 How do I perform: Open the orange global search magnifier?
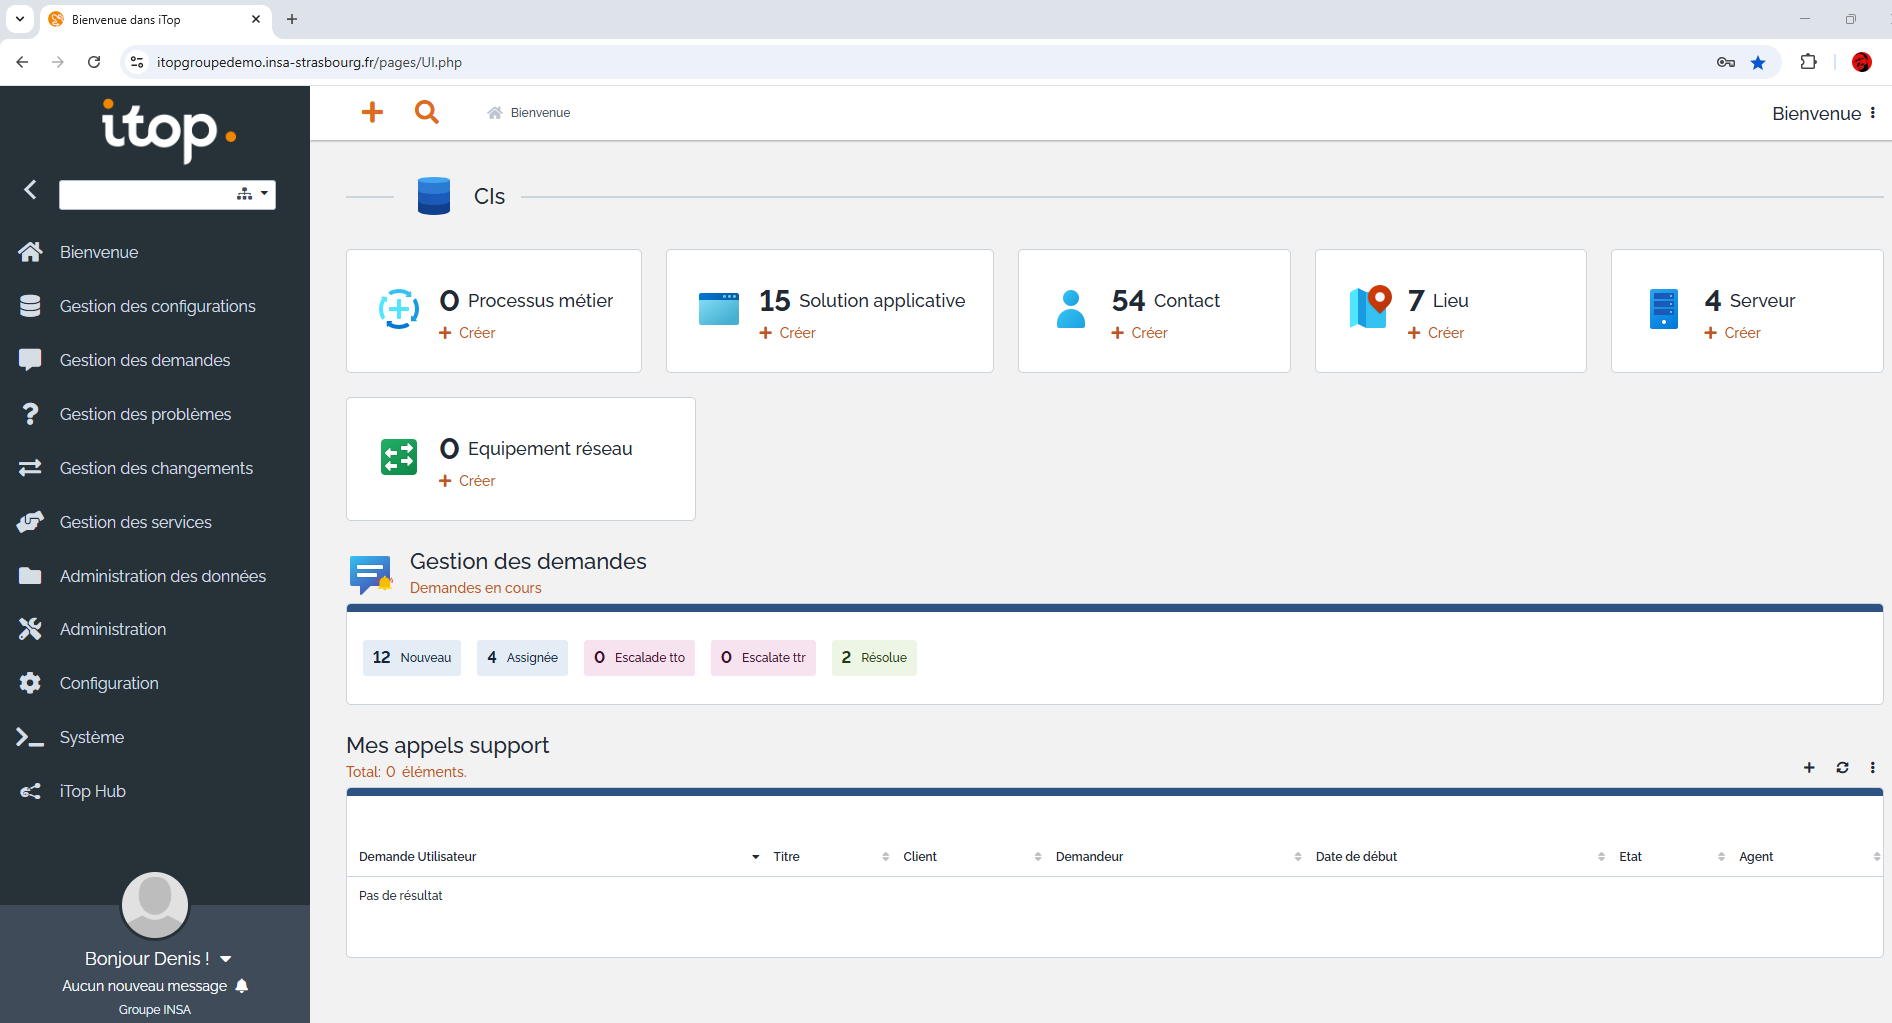[427, 112]
